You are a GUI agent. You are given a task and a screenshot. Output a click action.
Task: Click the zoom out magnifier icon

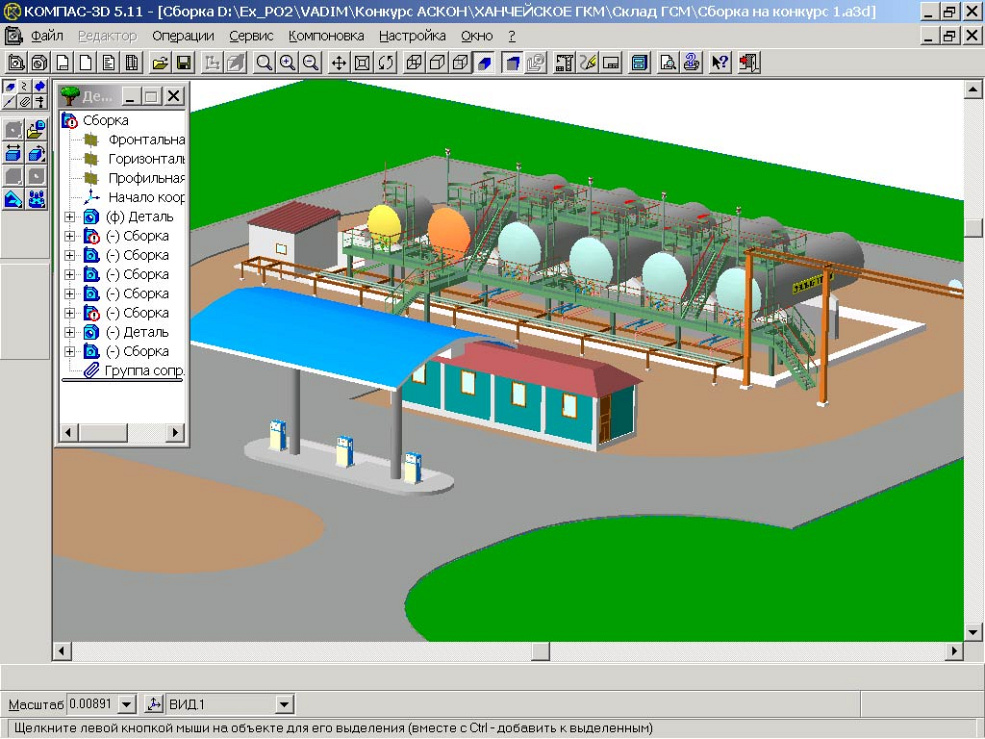pyautogui.click(x=311, y=63)
